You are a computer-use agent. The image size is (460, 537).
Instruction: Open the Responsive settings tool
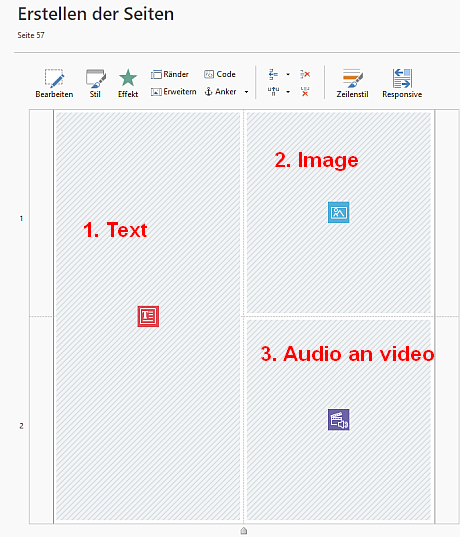(x=402, y=84)
